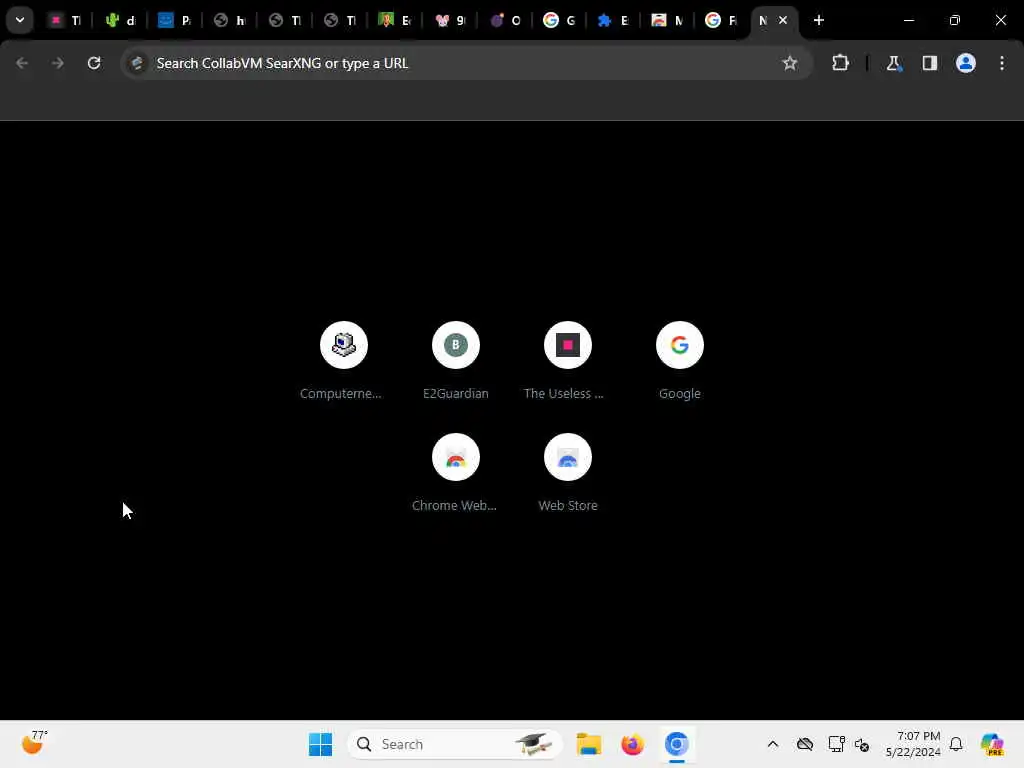Screen dimensions: 1024x768
Task: Open The Useless Web shortcut tile
Action: click(x=568, y=359)
